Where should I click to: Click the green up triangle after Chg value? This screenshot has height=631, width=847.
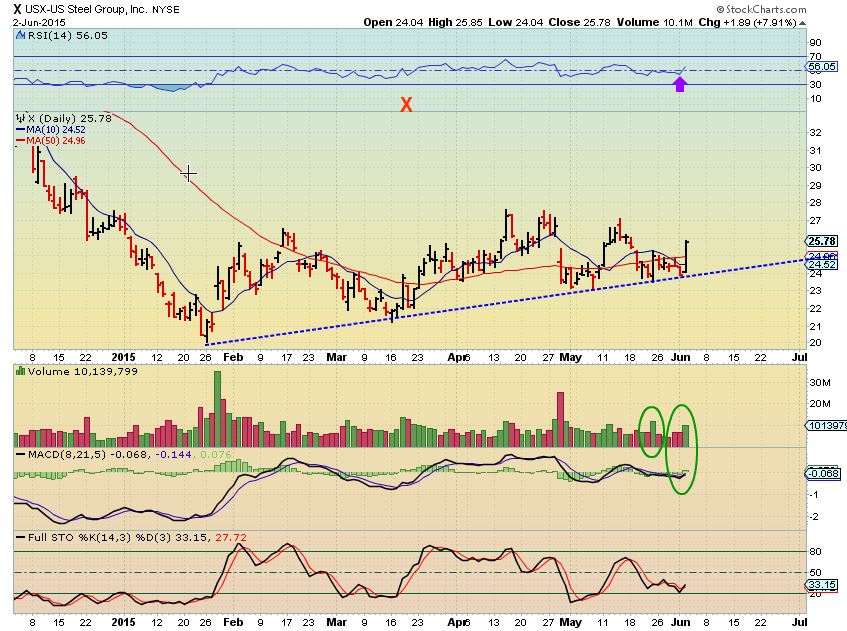coord(802,23)
